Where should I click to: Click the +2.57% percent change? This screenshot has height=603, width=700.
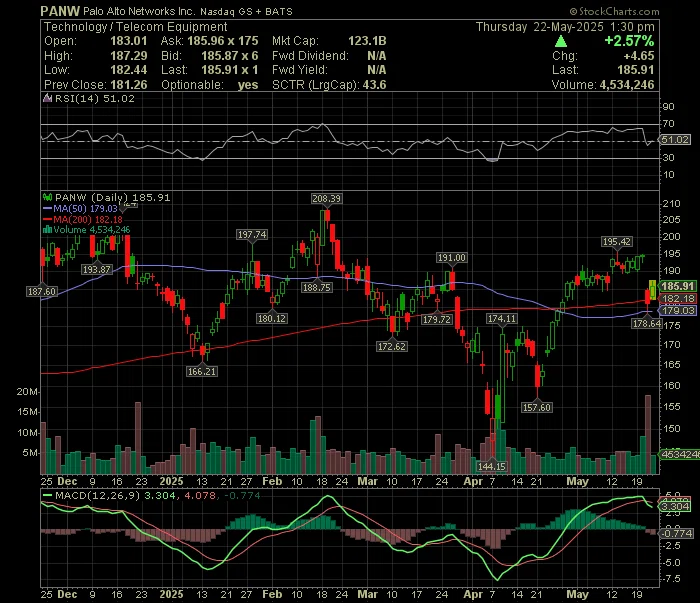(x=629, y=41)
